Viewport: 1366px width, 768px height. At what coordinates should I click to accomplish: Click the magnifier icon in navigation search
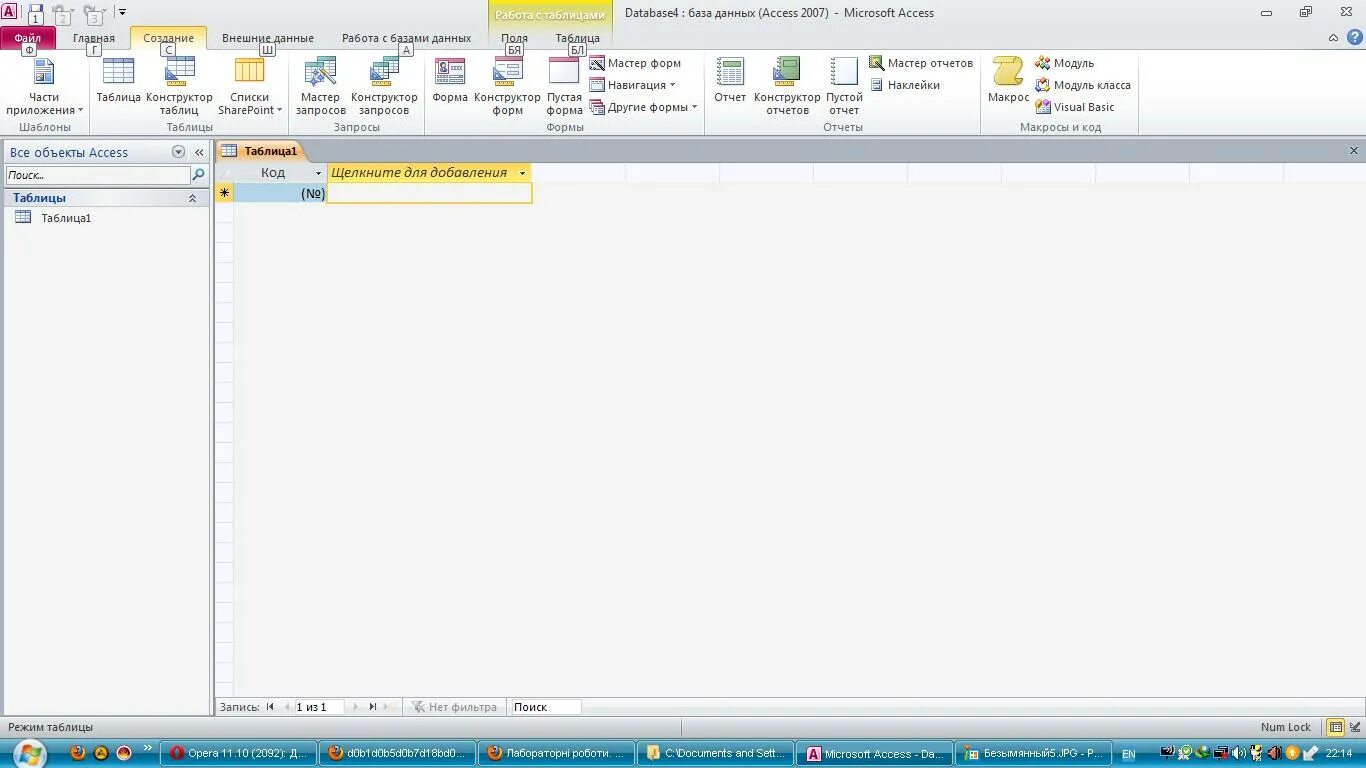click(x=198, y=175)
